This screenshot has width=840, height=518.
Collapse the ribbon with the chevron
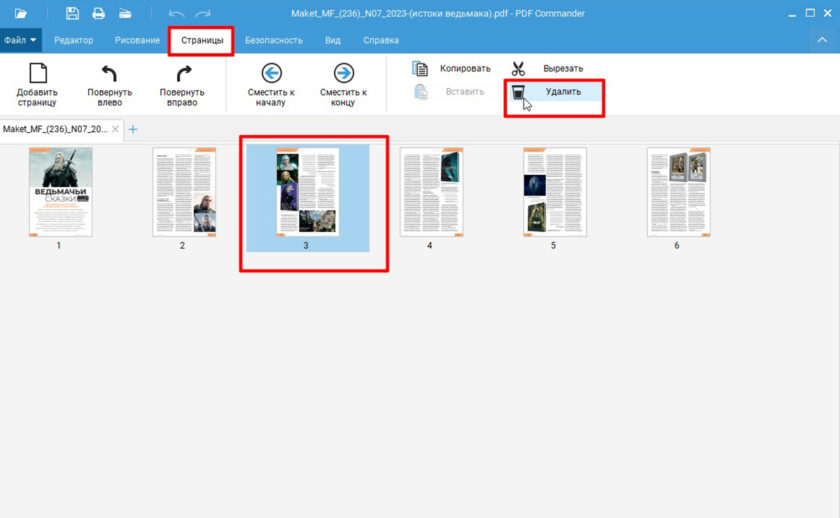[822, 40]
